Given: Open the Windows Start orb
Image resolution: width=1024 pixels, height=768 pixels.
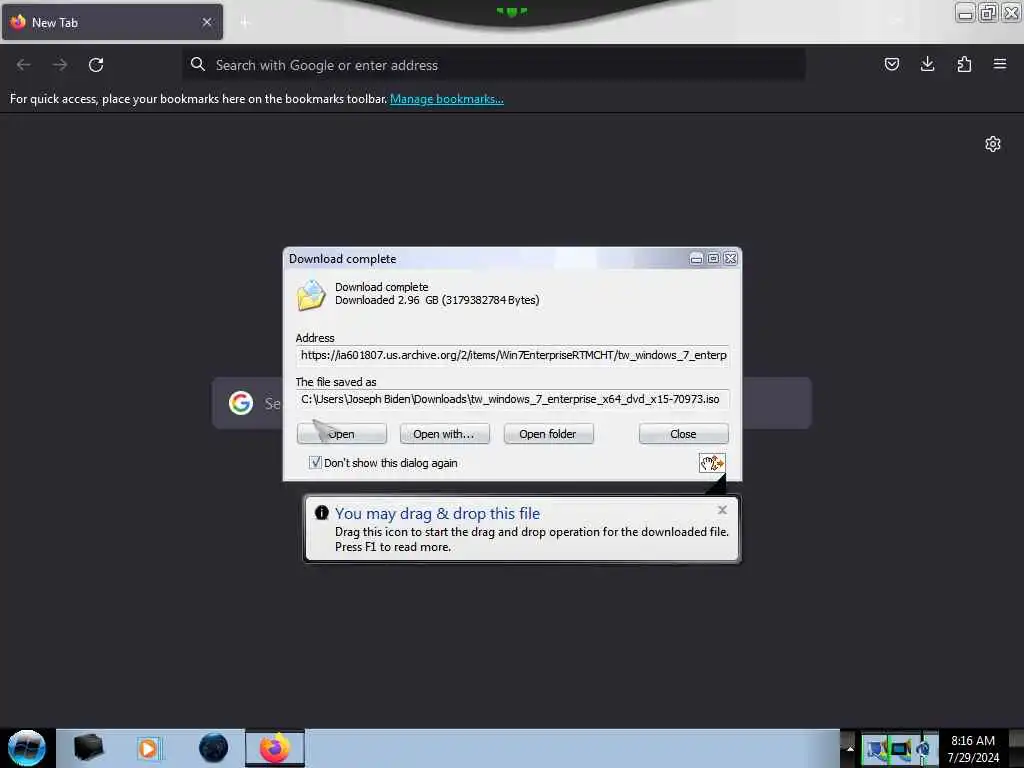Looking at the screenshot, I should (x=27, y=748).
